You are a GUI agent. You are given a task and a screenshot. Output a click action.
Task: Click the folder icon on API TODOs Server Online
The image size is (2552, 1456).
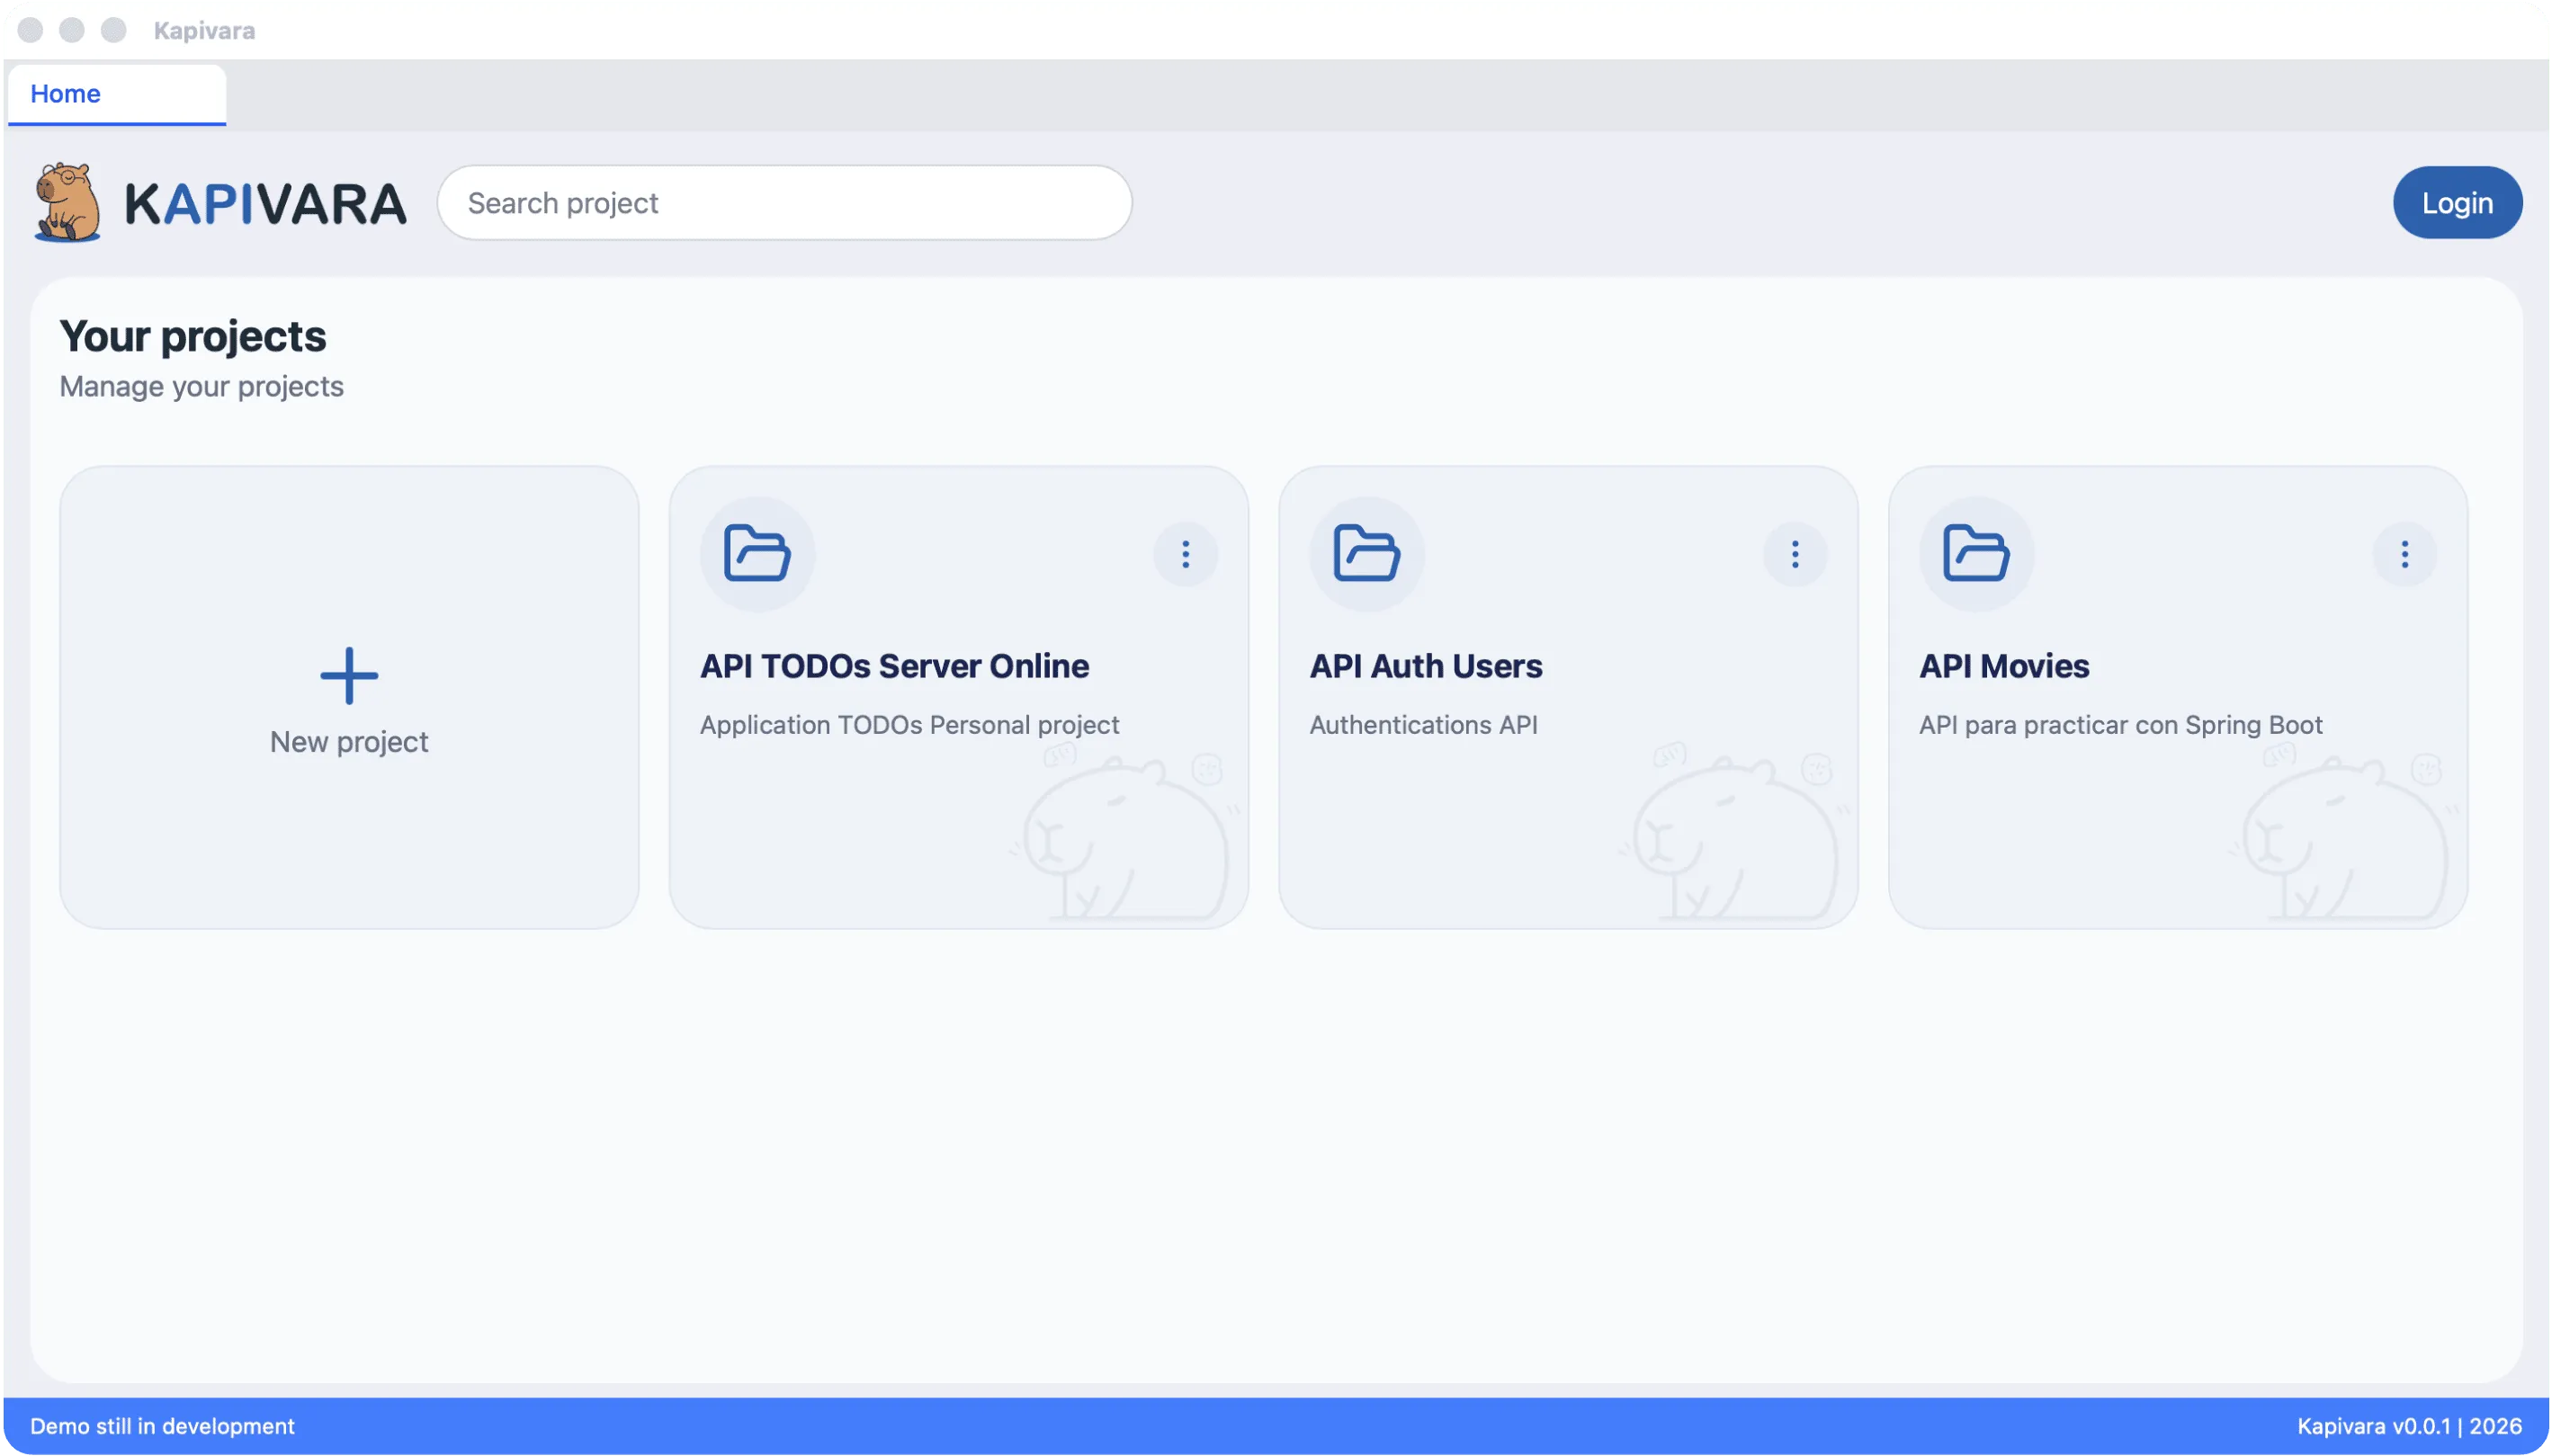point(757,553)
